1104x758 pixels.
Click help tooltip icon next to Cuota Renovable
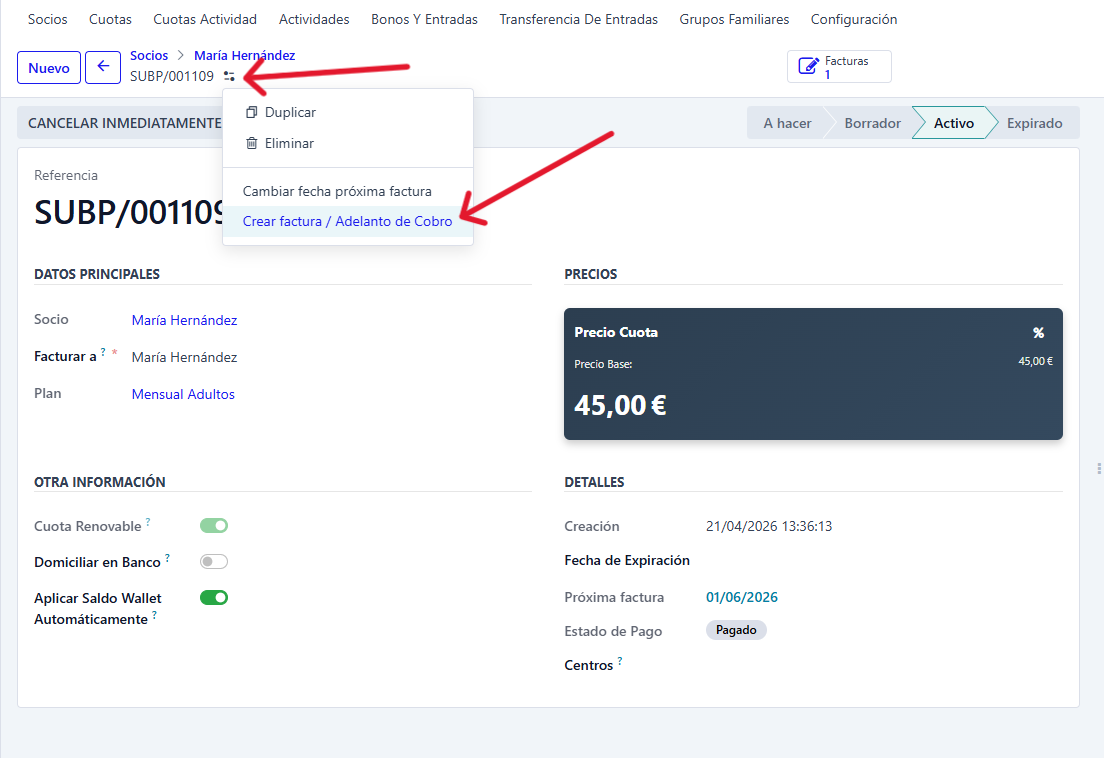[148, 522]
